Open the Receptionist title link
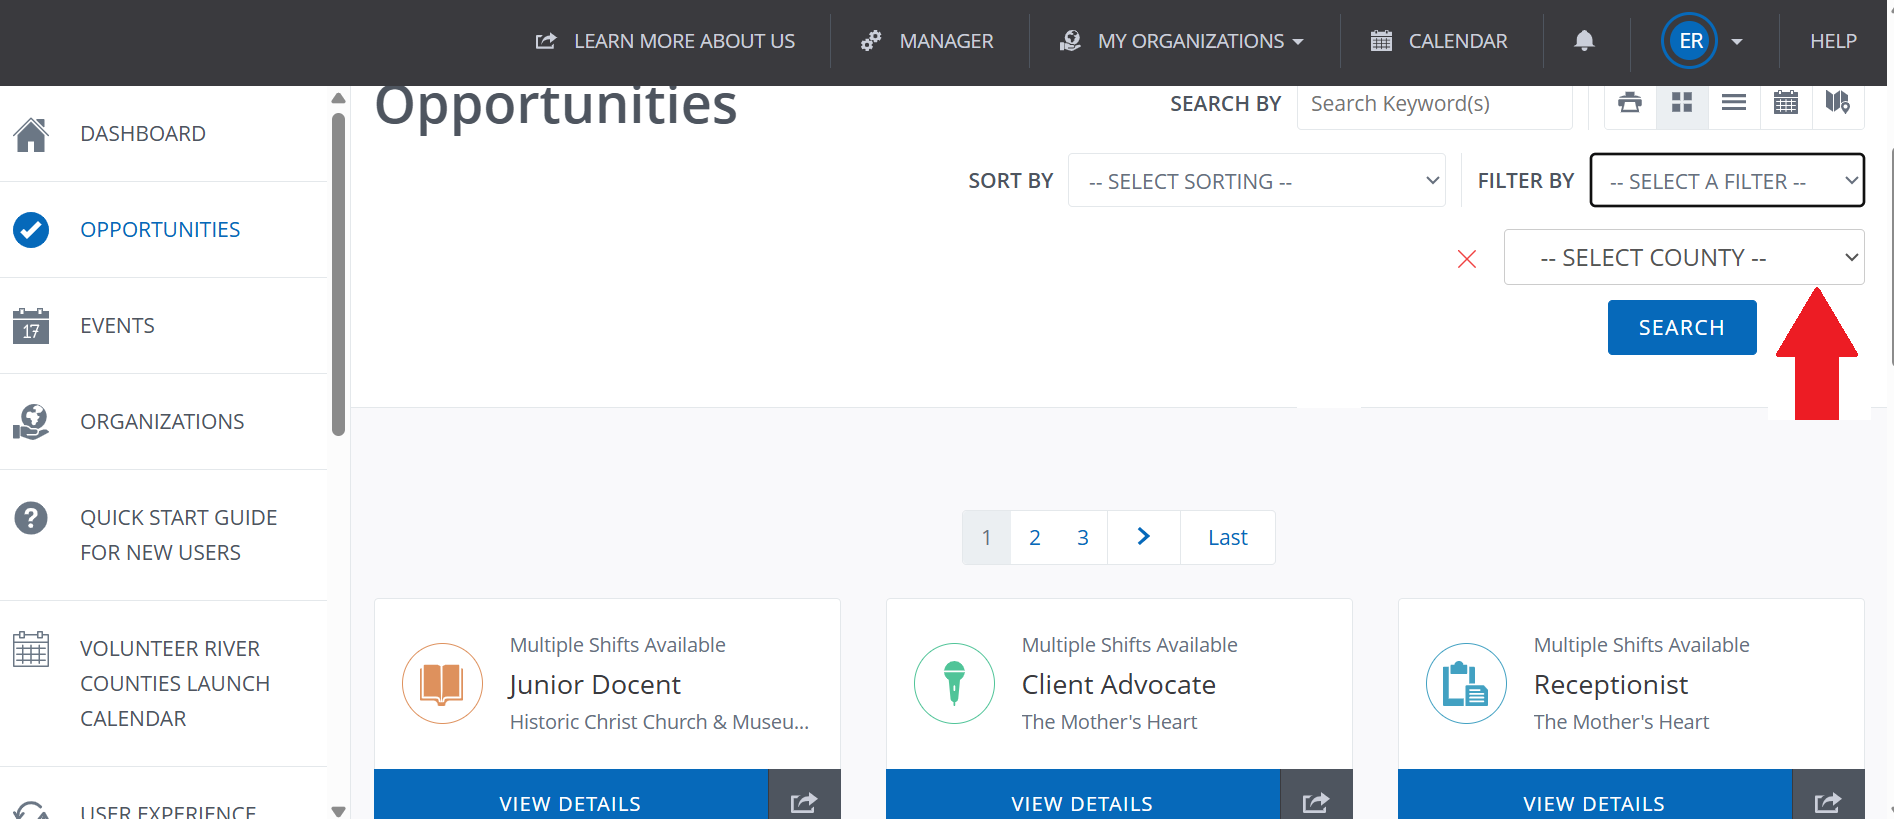This screenshot has width=1894, height=819. tap(1611, 685)
